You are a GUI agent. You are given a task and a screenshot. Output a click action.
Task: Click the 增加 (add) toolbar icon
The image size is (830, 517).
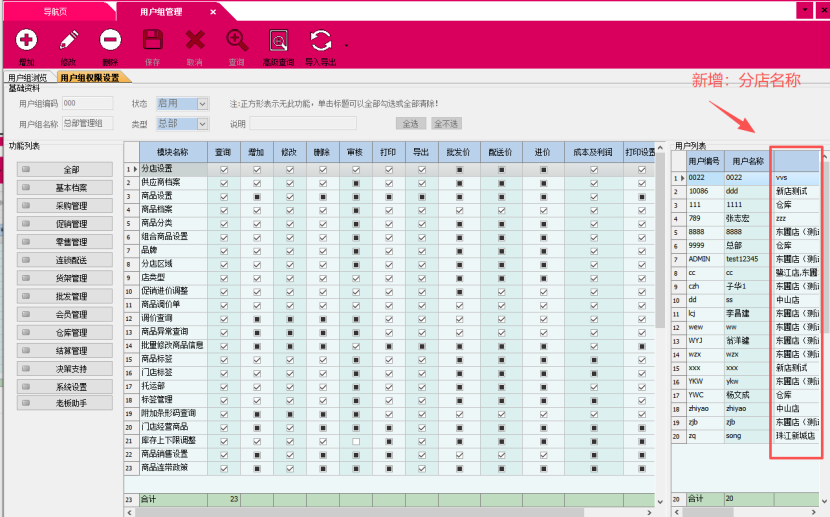click(x=26, y=40)
